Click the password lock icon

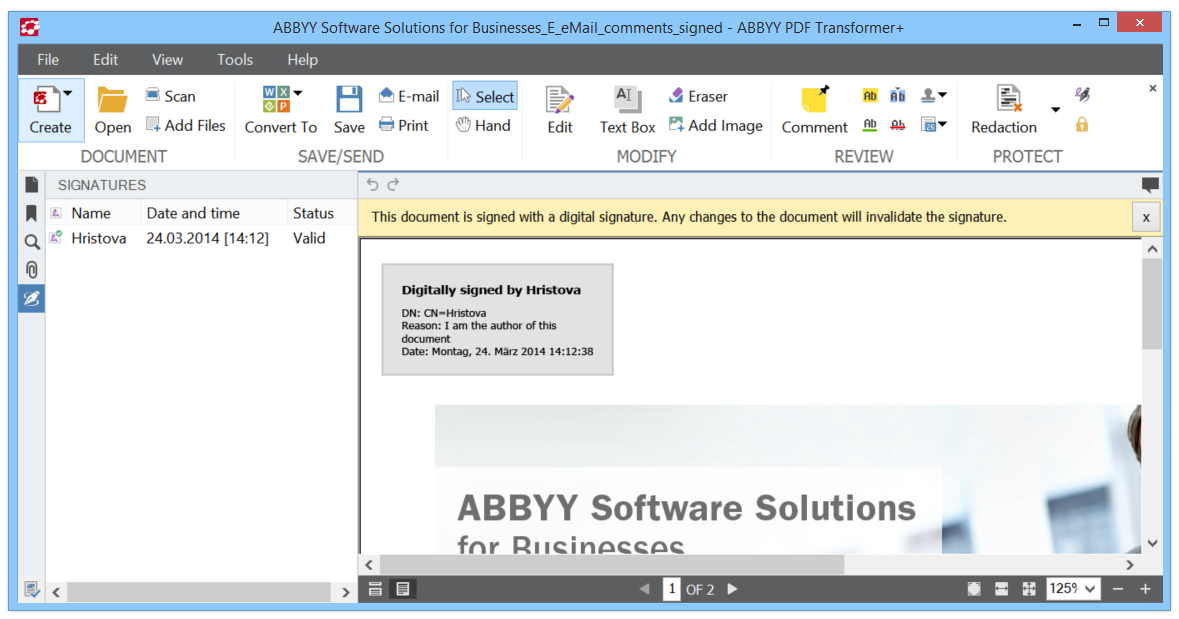pos(1082,124)
